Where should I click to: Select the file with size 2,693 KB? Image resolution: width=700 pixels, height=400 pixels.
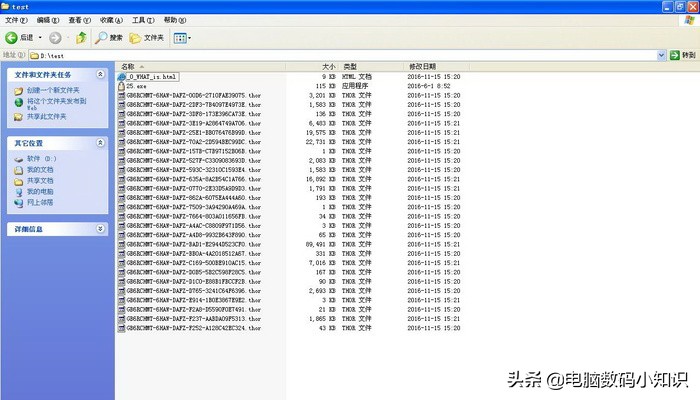point(193,291)
